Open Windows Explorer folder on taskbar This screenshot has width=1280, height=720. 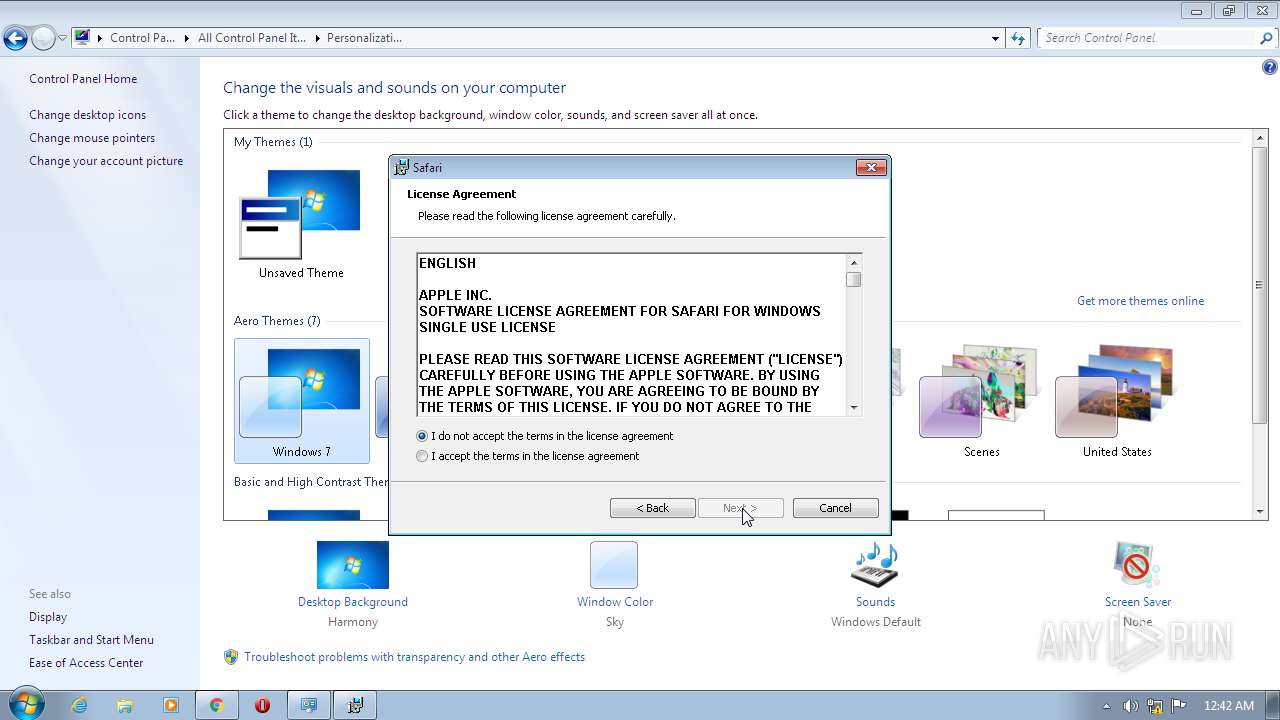(x=125, y=705)
